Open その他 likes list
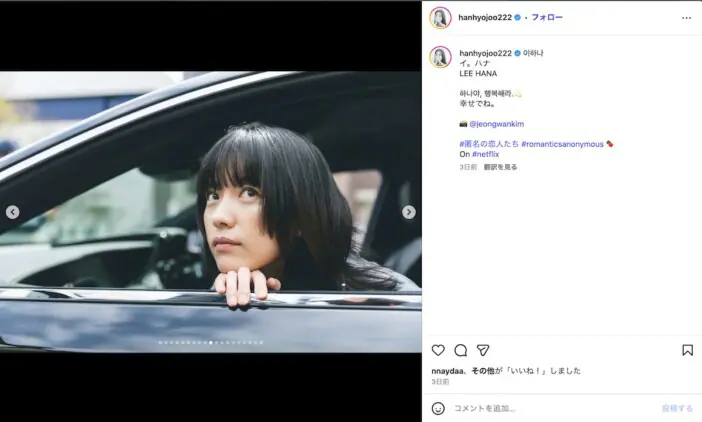The width and height of the screenshot is (702, 422). pos(483,371)
